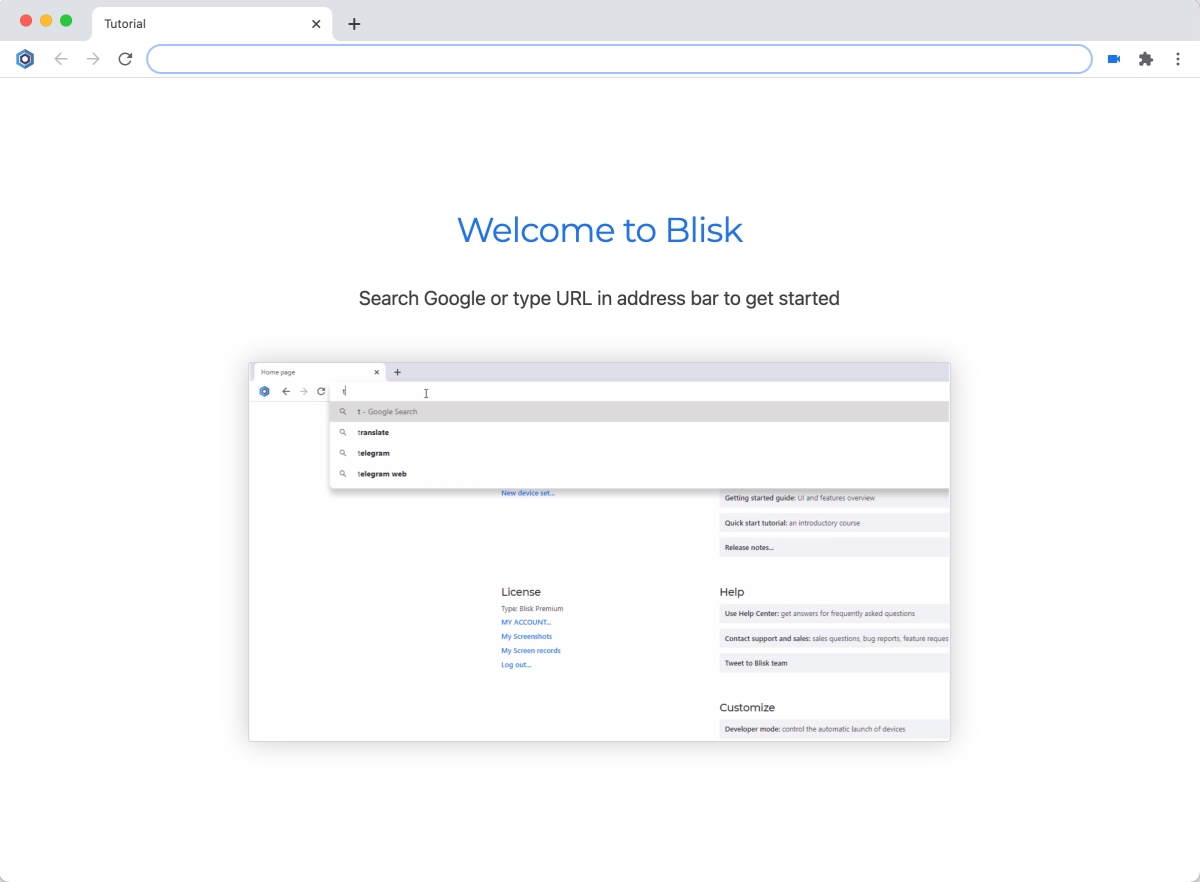Close the Tutorial tab
Screen dimensions: 1200x882
316,24
